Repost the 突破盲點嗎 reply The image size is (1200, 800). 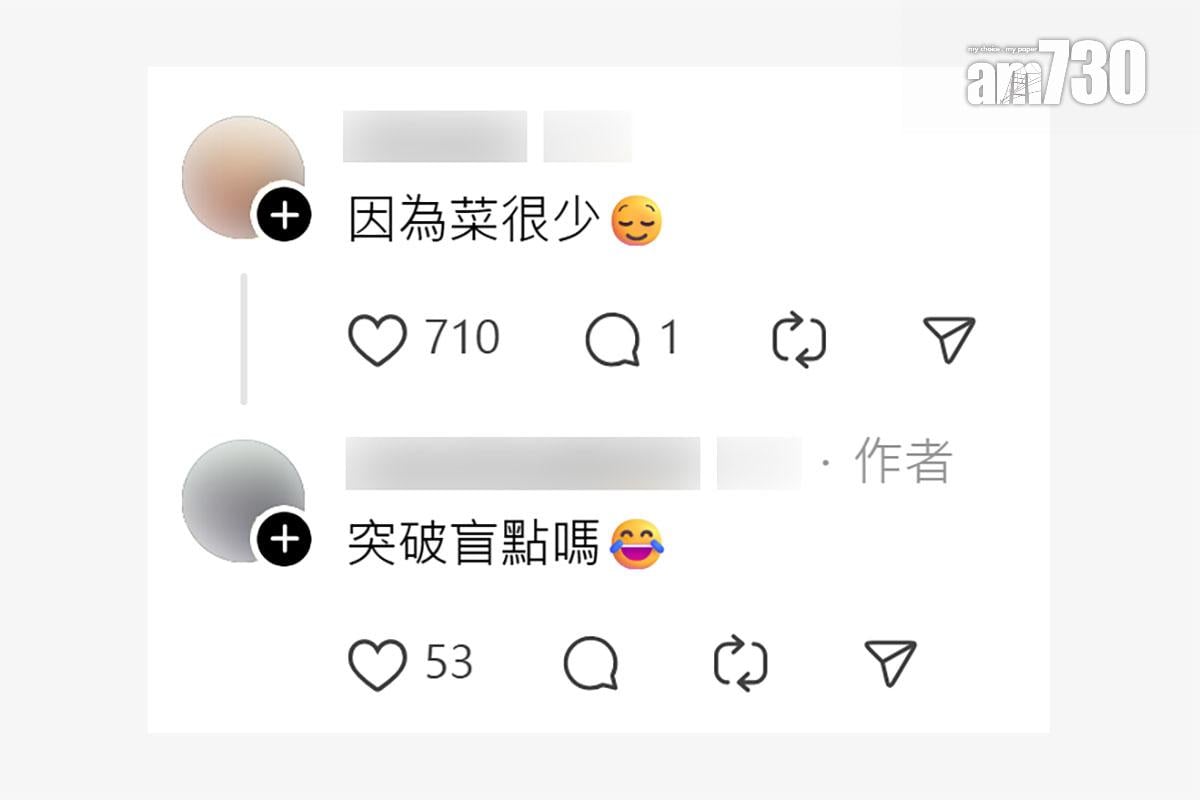click(x=741, y=664)
